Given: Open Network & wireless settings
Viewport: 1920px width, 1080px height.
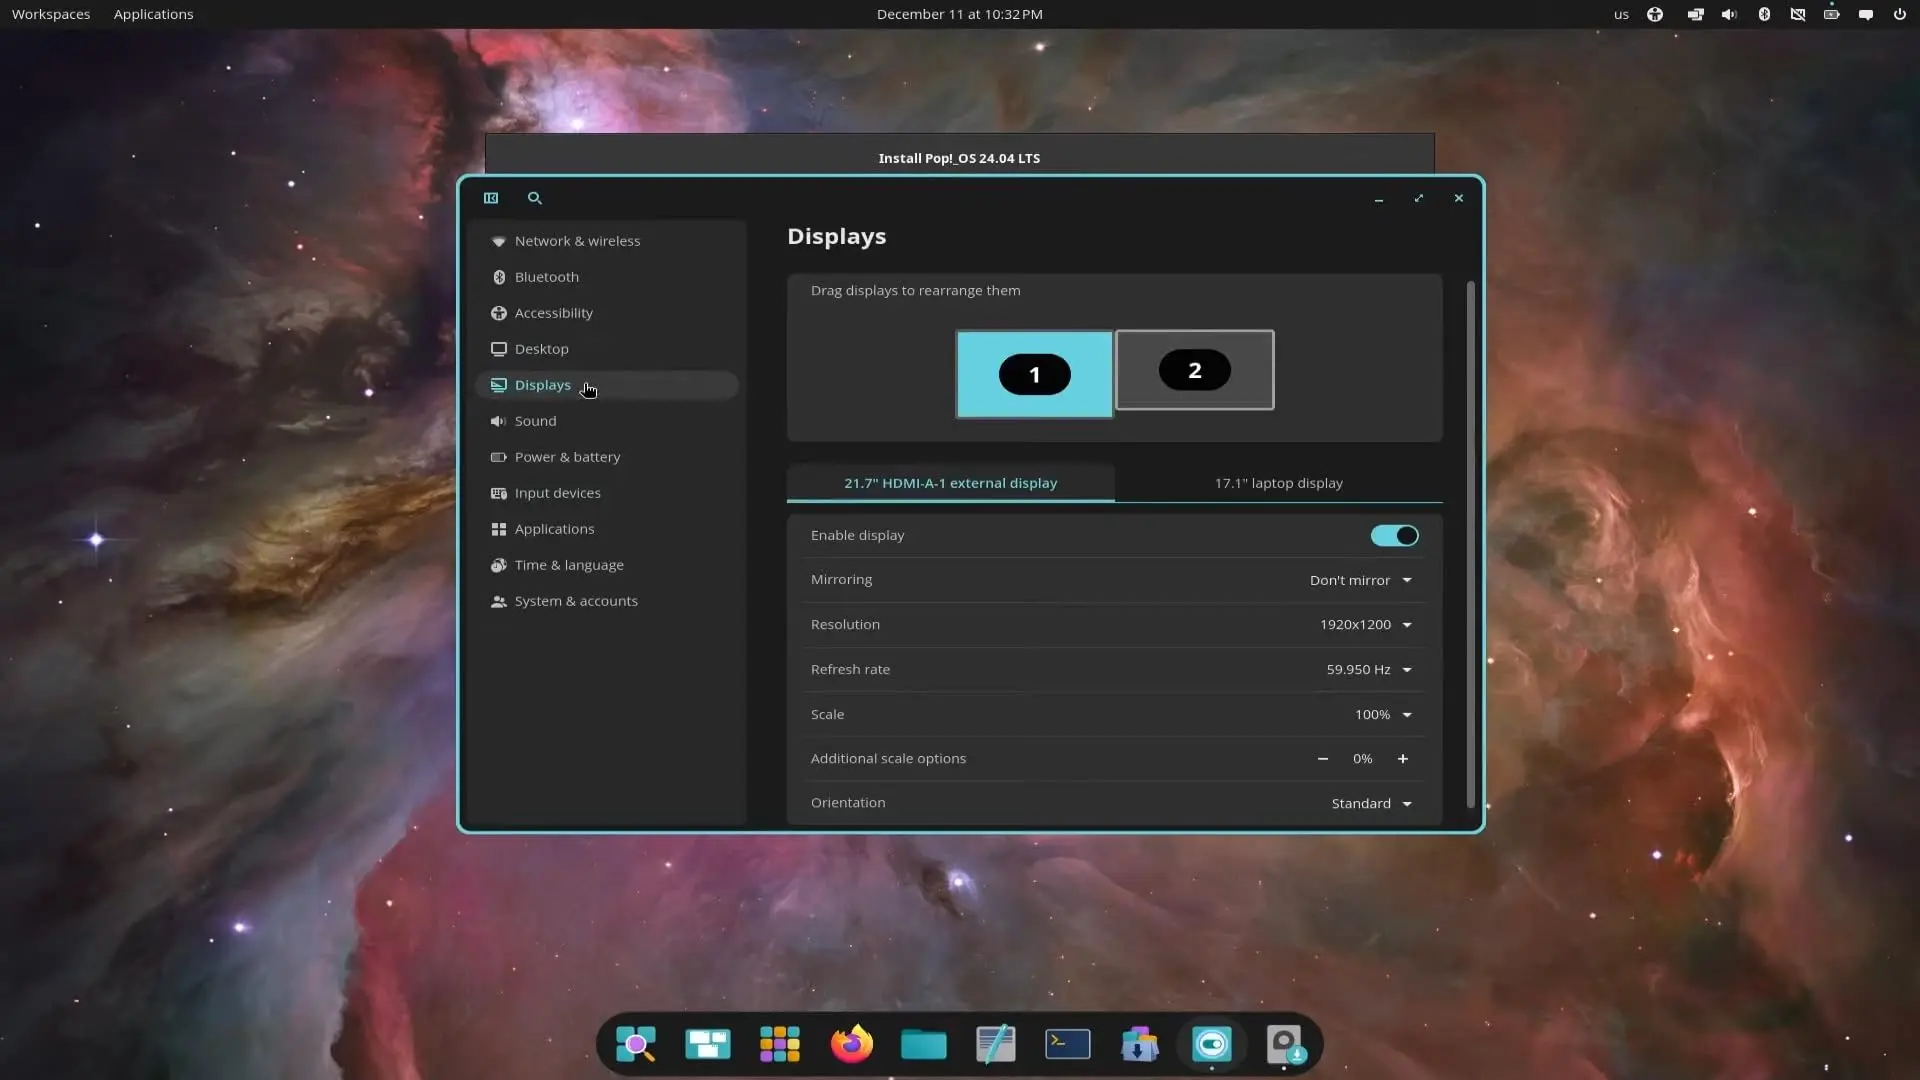Looking at the screenshot, I should click(607, 241).
